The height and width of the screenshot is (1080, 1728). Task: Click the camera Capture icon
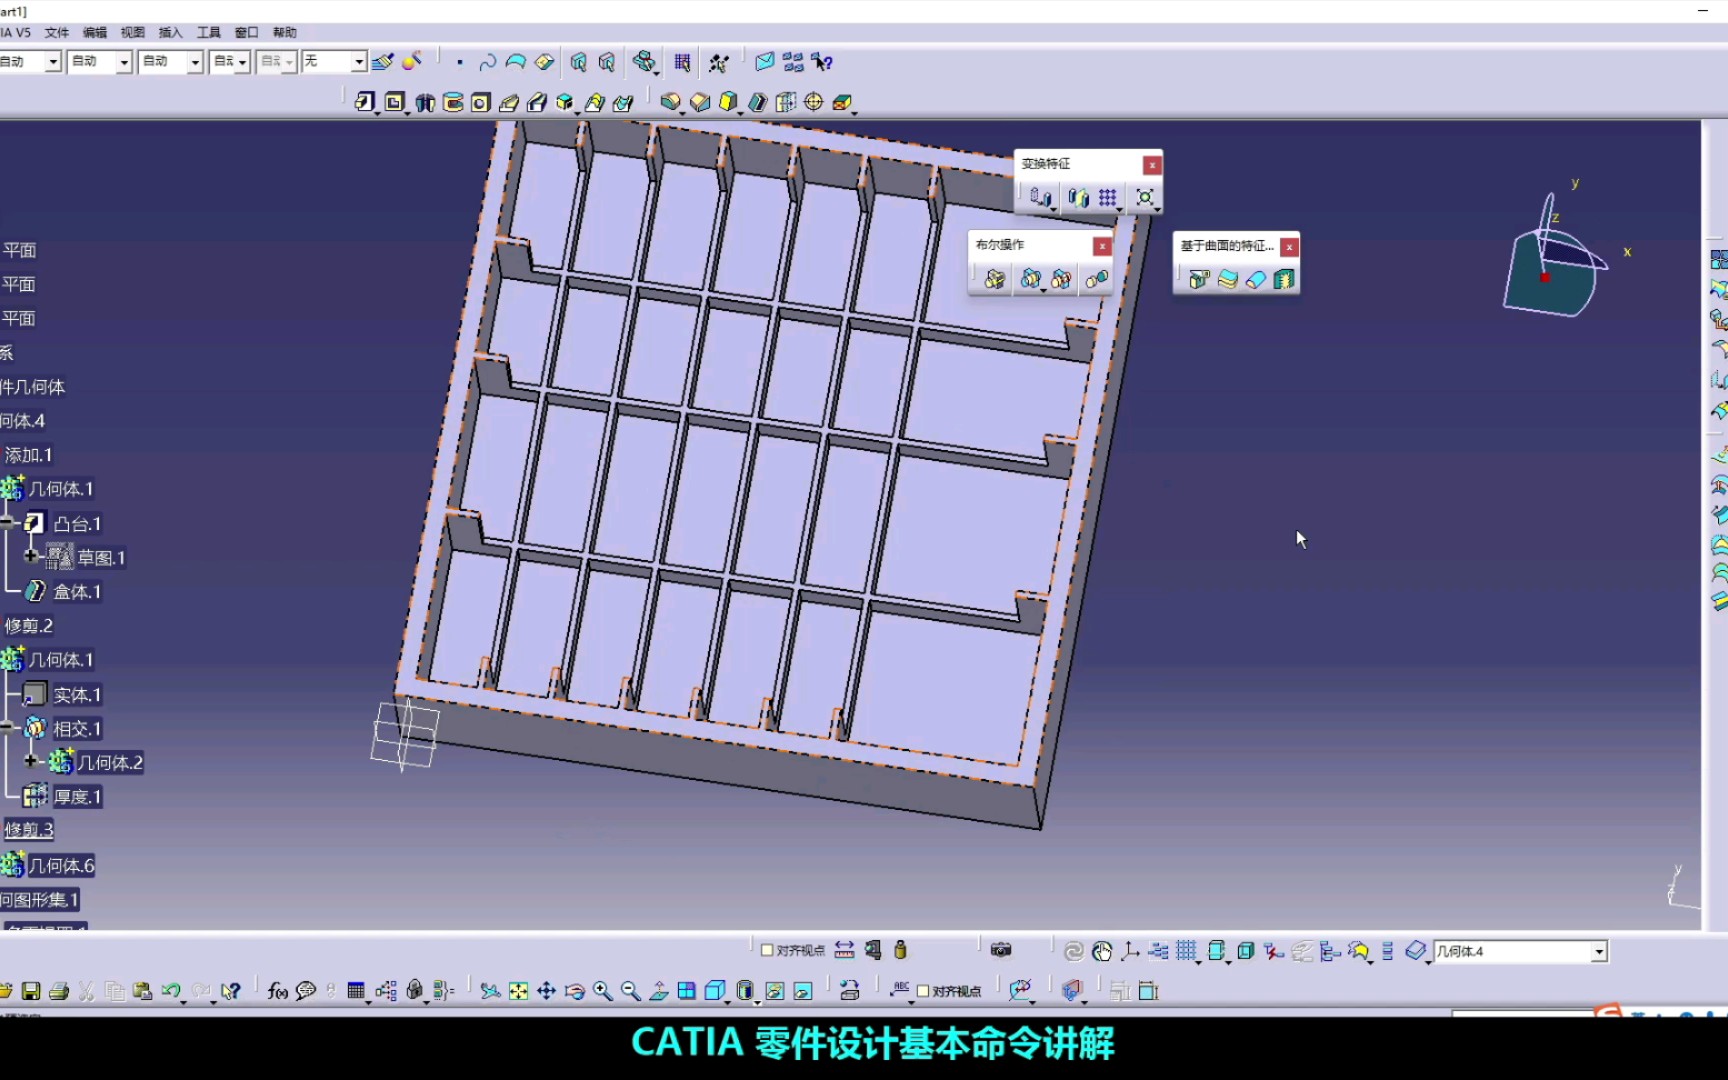pyautogui.click(x=1001, y=950)
